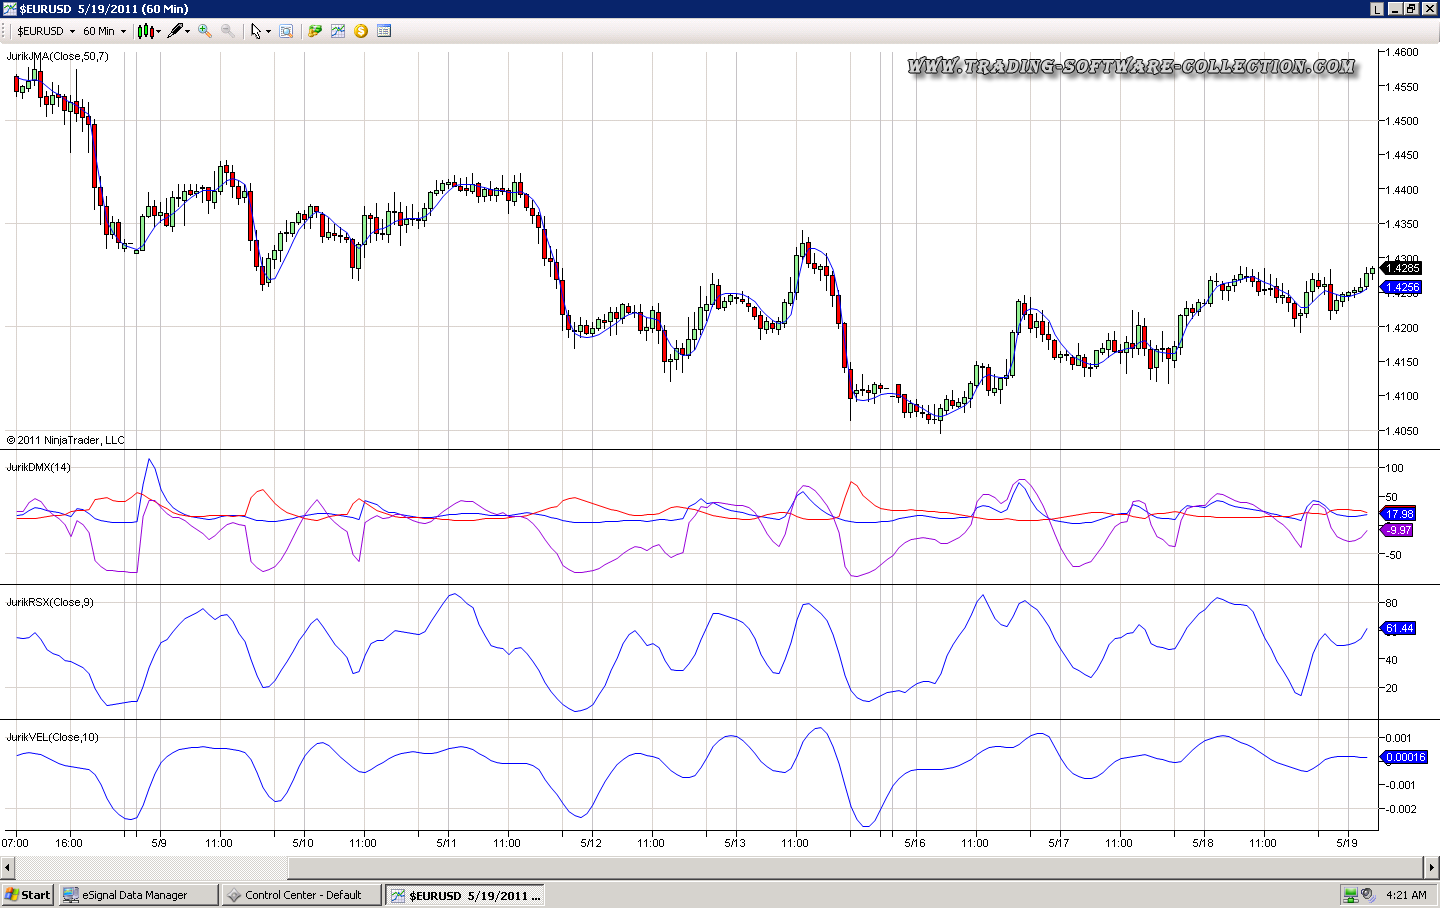Screen dimensions: 1440x908
Task: Open the strategies gold coin icon
Action: [x=361, y=31]
